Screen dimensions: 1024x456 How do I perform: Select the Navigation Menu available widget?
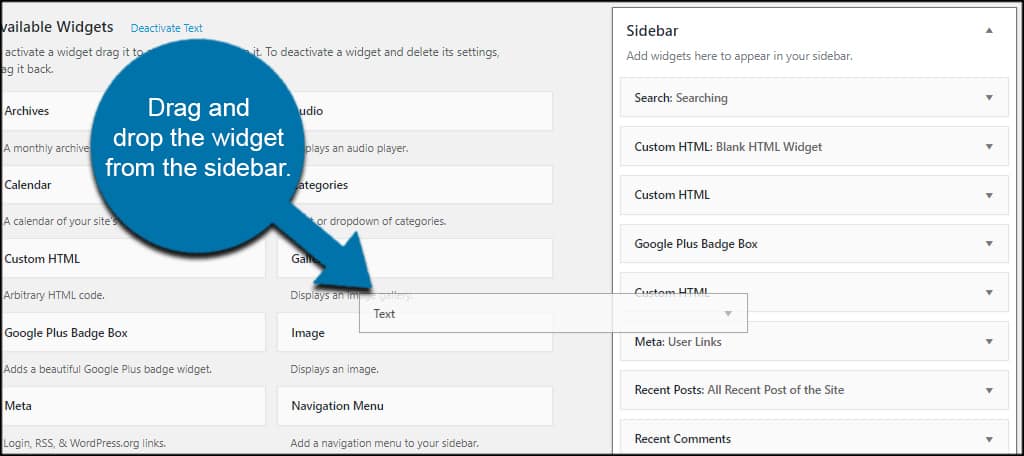point(415,406)
